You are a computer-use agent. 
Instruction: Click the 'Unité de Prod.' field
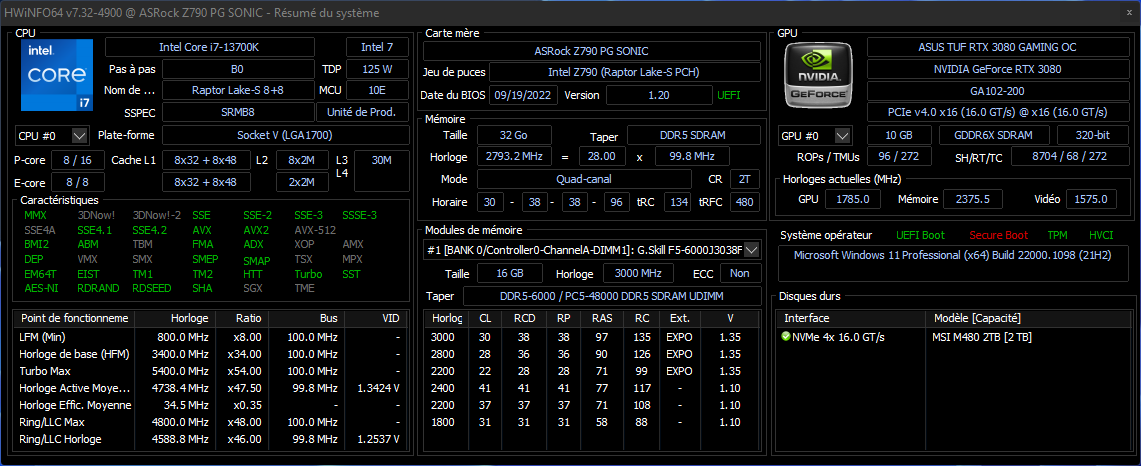(362, 112)
